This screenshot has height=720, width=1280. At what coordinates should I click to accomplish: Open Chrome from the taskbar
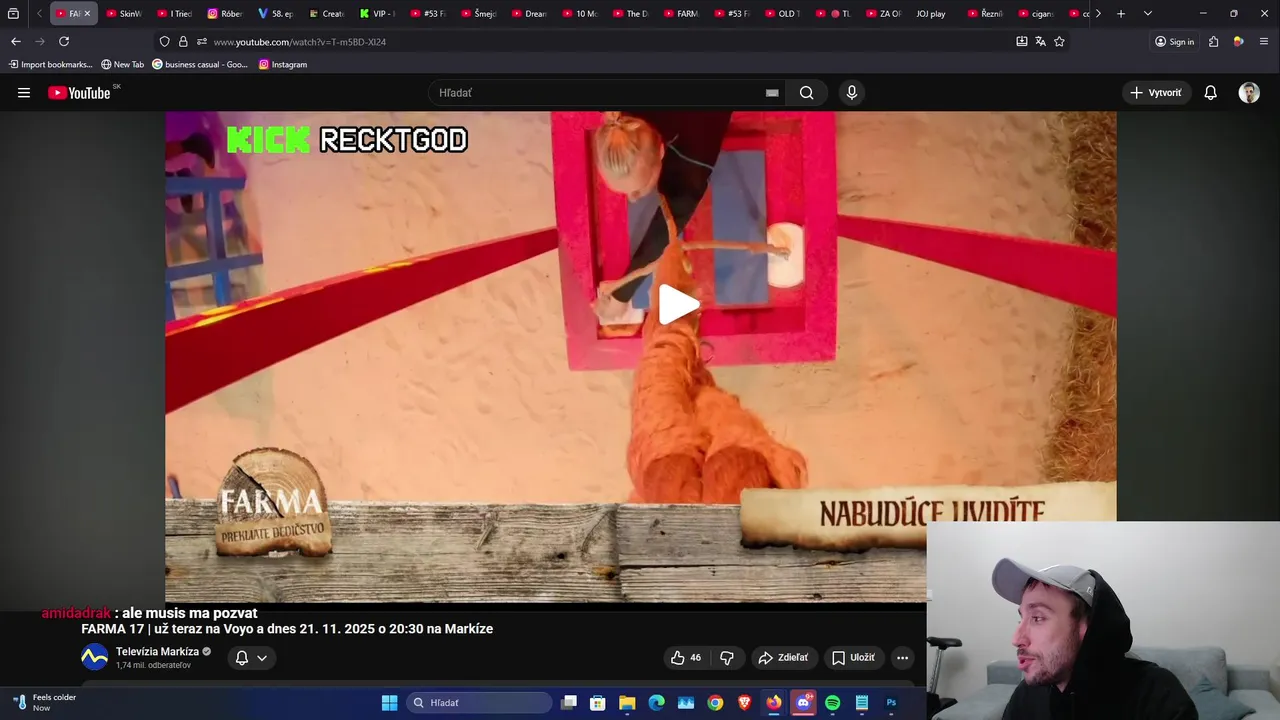715,703
